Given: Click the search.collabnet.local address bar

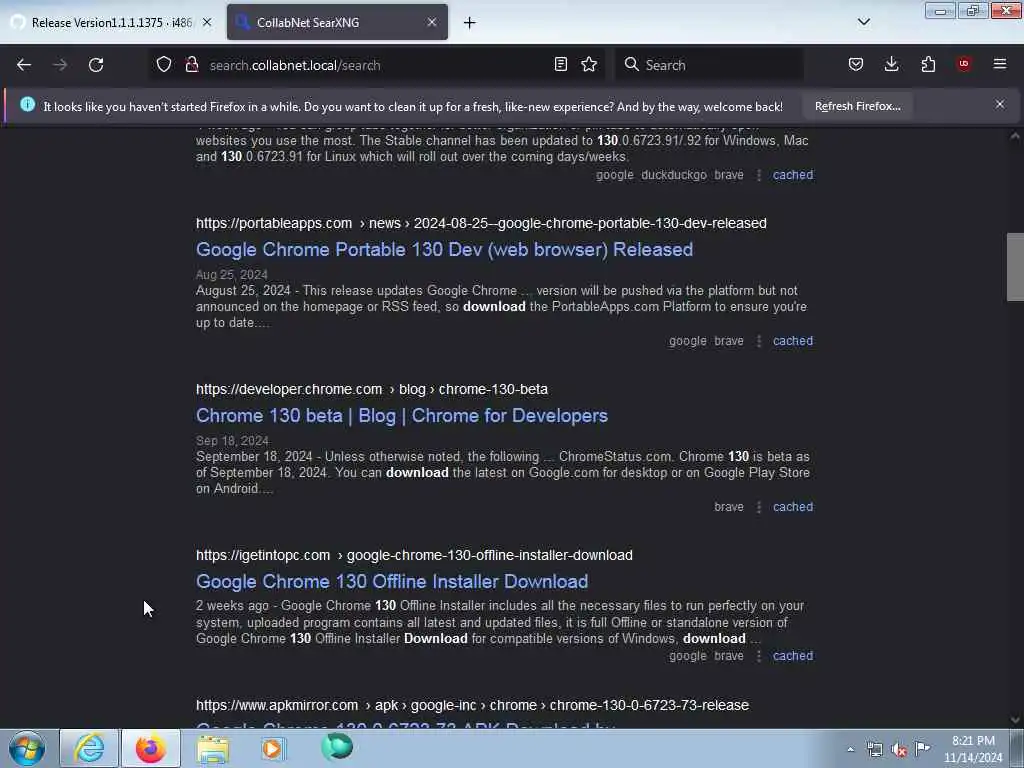Looking at the screenshot, I should tap(379, 65).
